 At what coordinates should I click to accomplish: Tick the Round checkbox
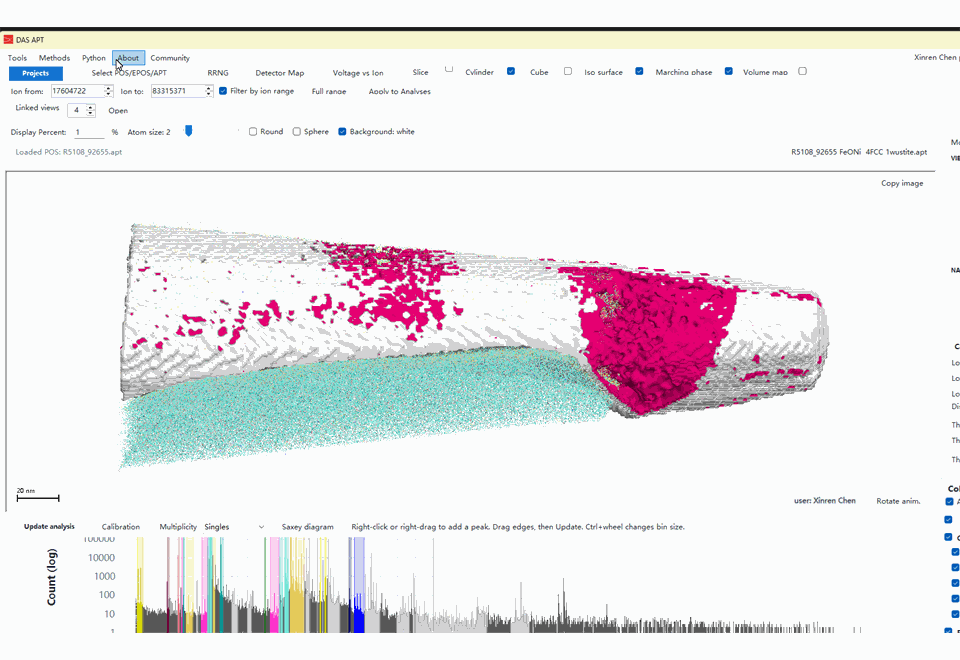253,132
